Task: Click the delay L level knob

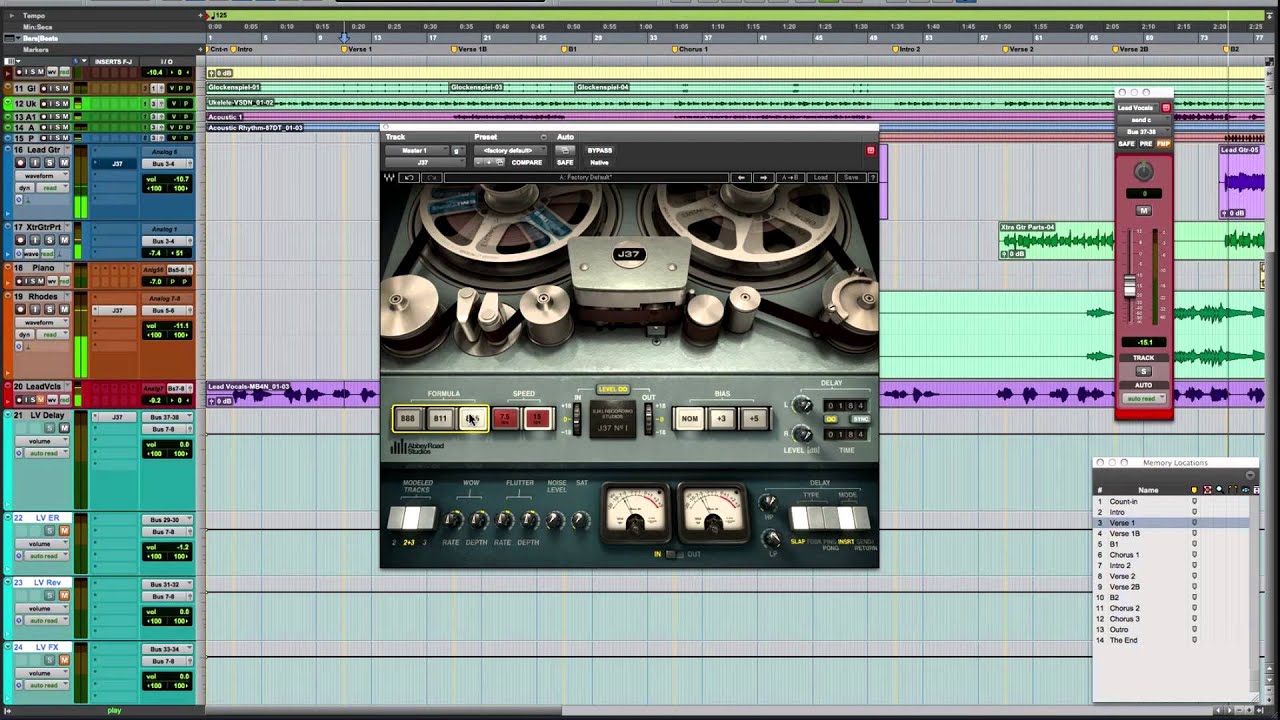Action: point(802,405)
